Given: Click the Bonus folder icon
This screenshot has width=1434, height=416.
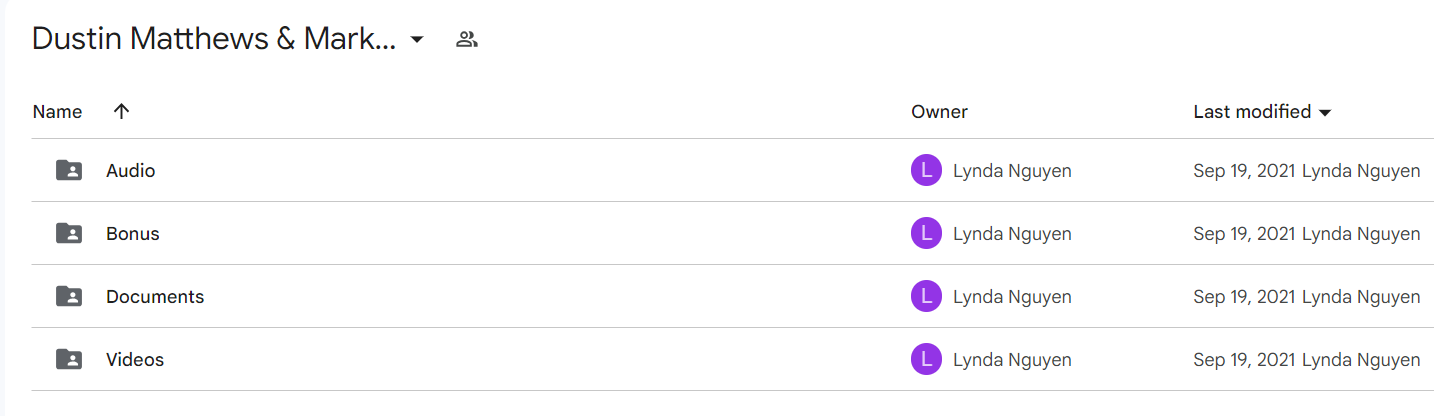Looking at the screenshot, I should click(x=69, y=234).
